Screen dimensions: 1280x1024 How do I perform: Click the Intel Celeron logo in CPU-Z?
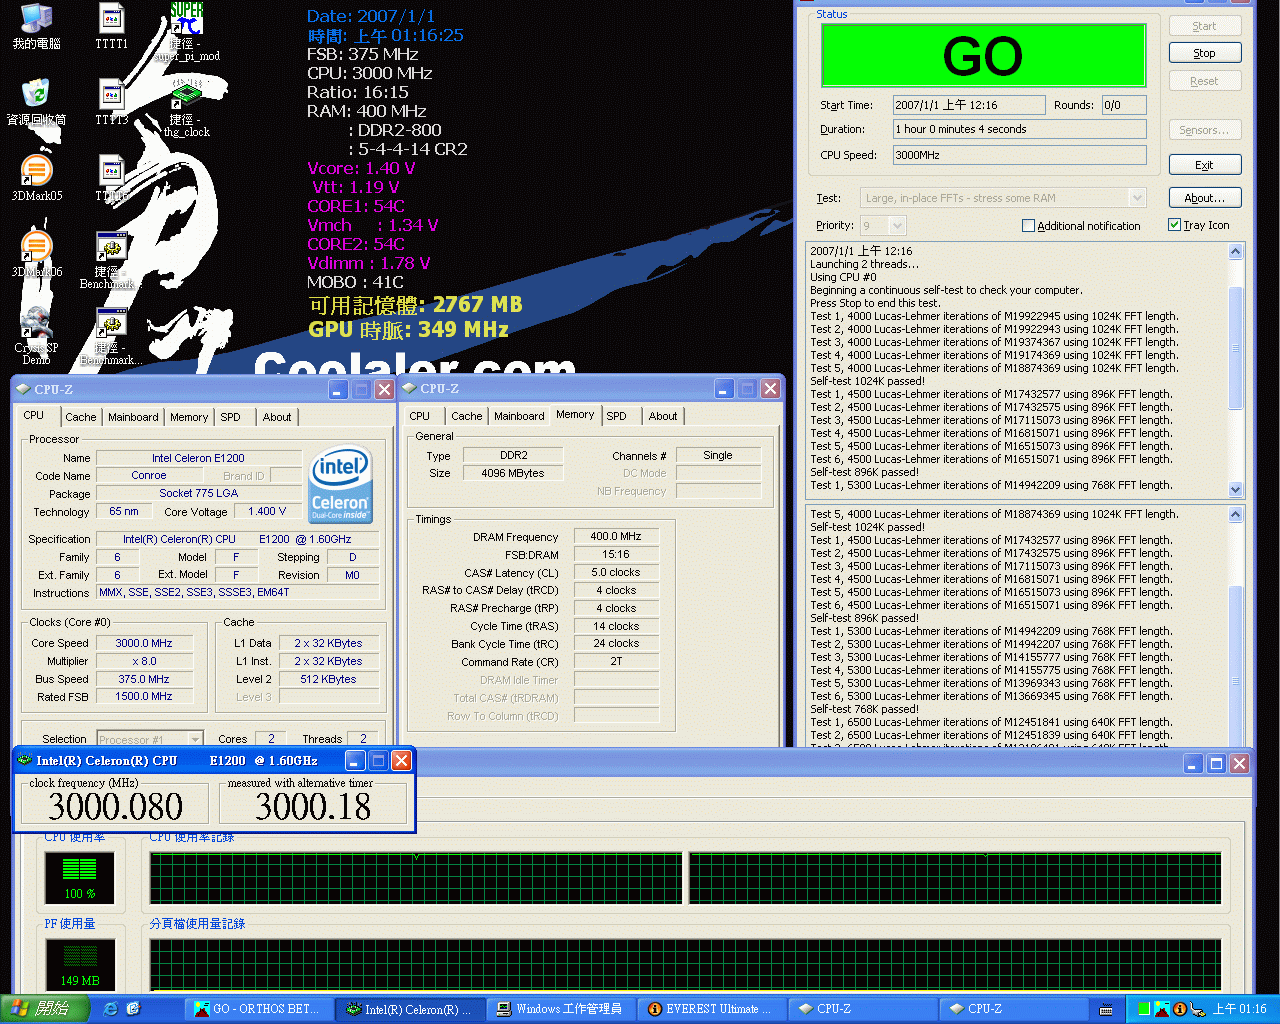tap(341, 485)
